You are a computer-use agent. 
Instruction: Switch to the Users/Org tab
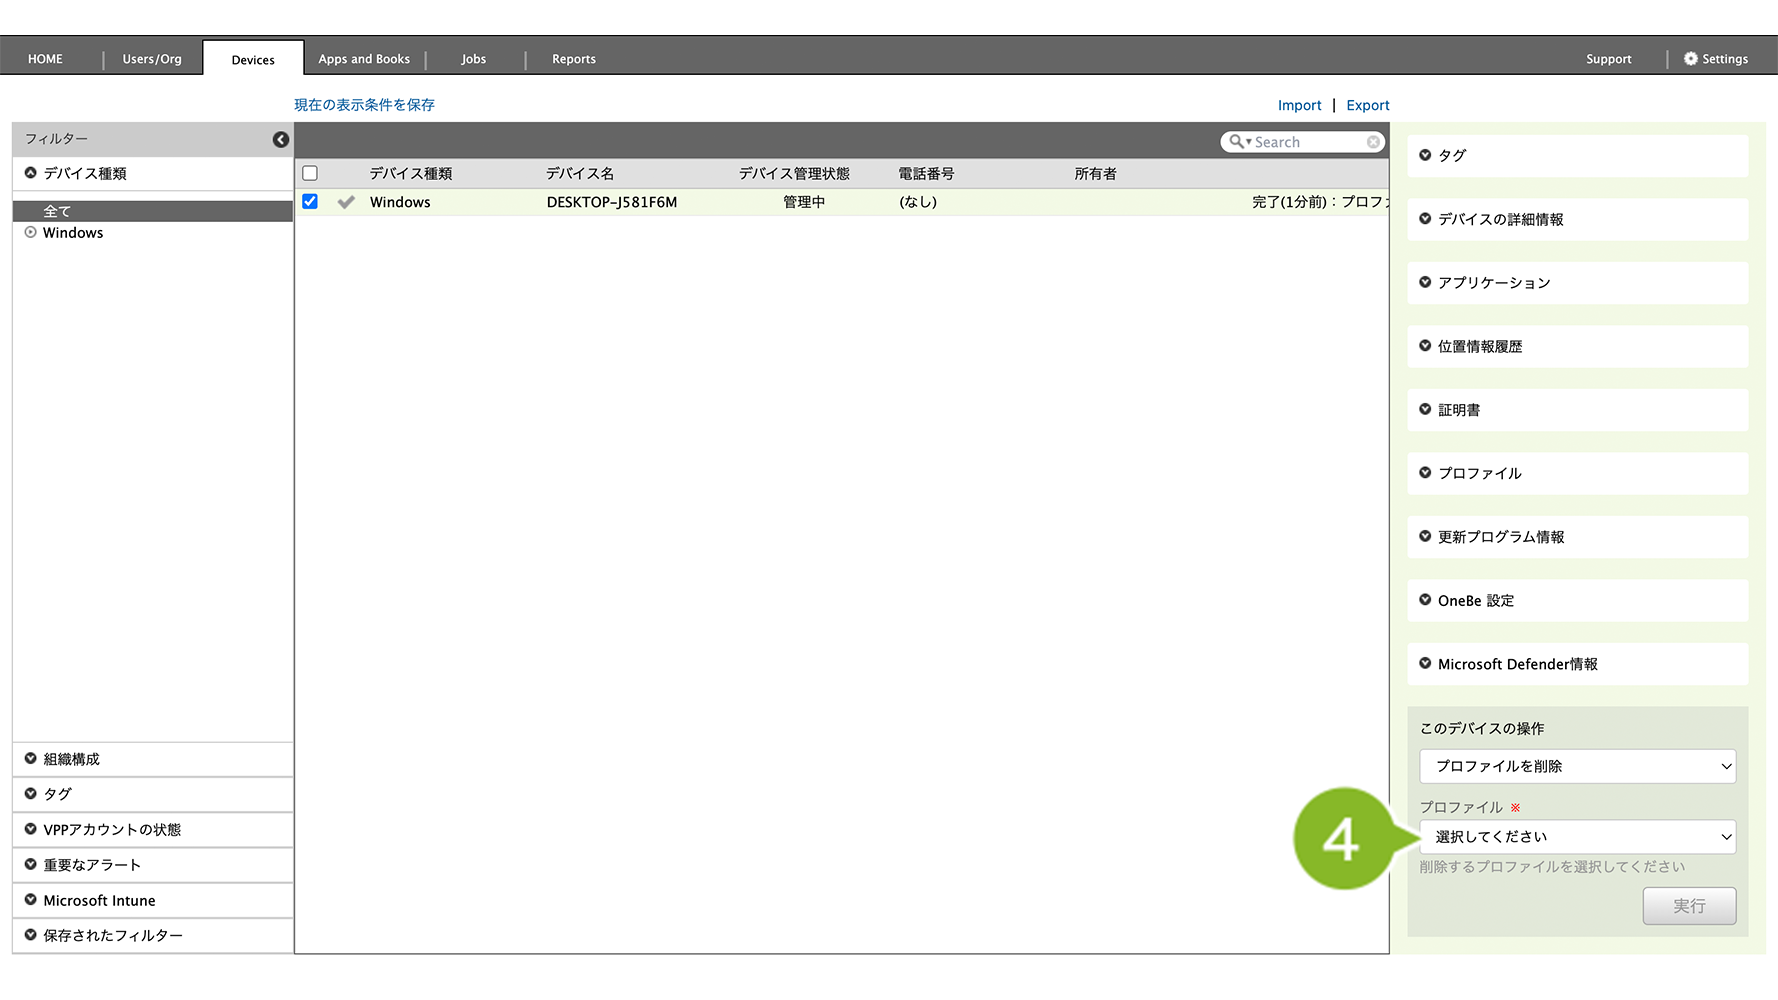(152, 59)
